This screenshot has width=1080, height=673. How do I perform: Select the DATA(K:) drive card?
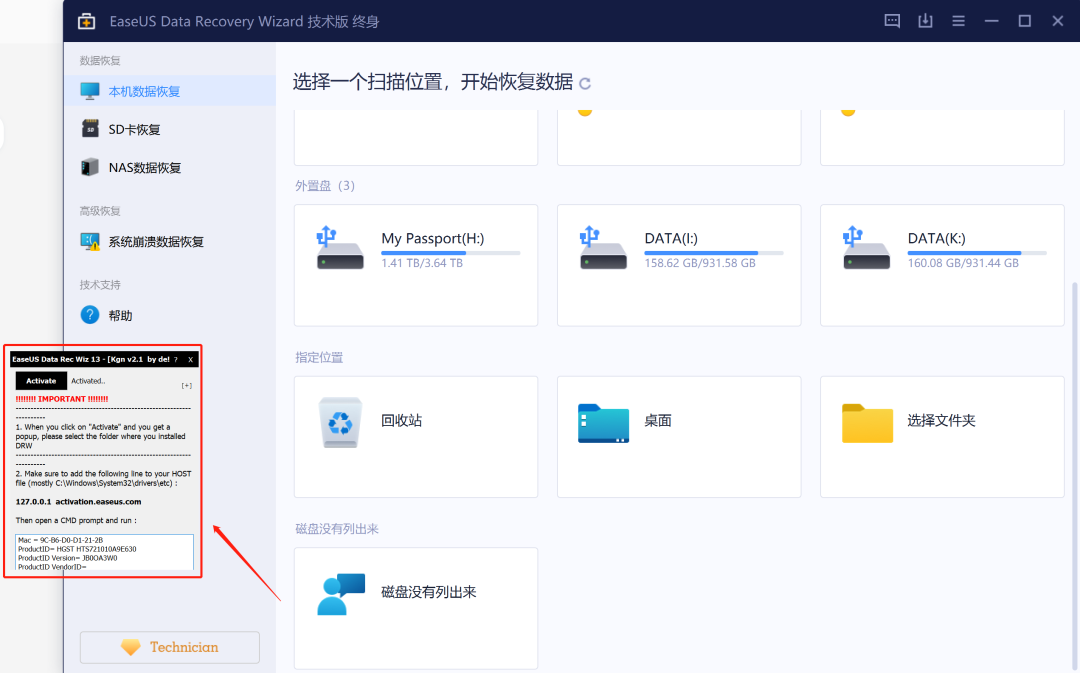(942, 265)
